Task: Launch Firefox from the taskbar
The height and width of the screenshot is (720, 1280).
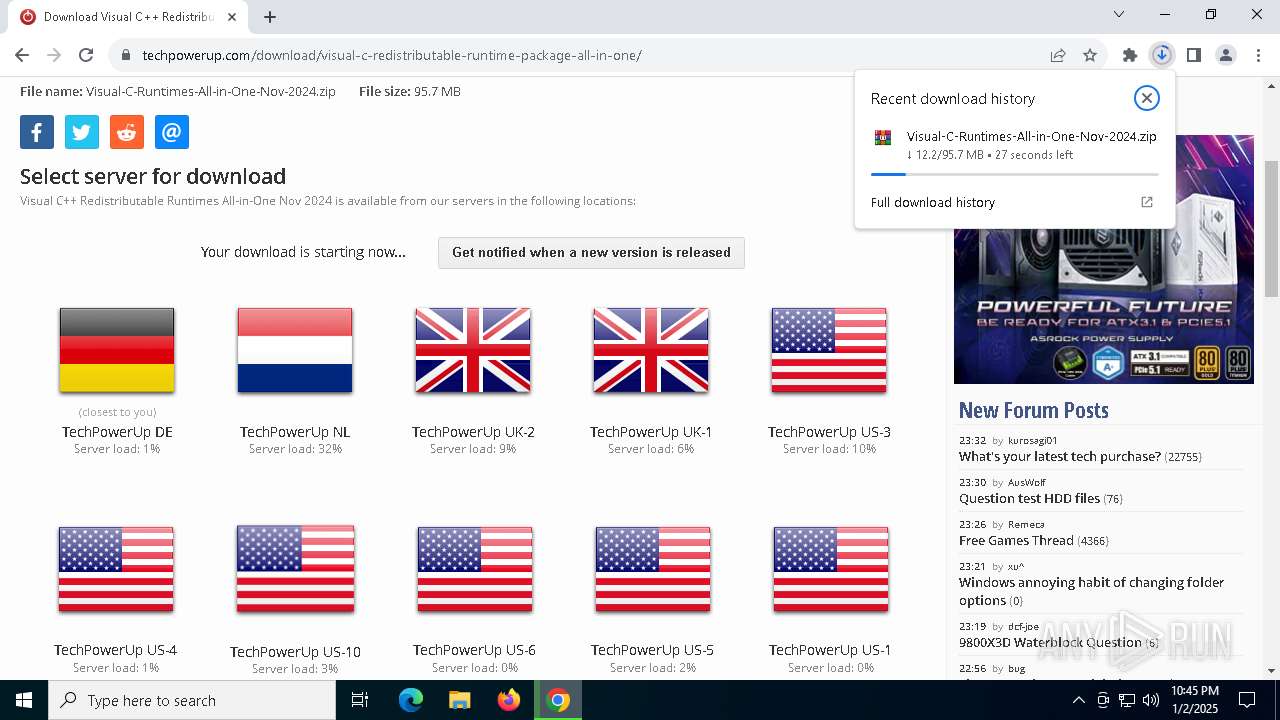Action: coord(509,700)
